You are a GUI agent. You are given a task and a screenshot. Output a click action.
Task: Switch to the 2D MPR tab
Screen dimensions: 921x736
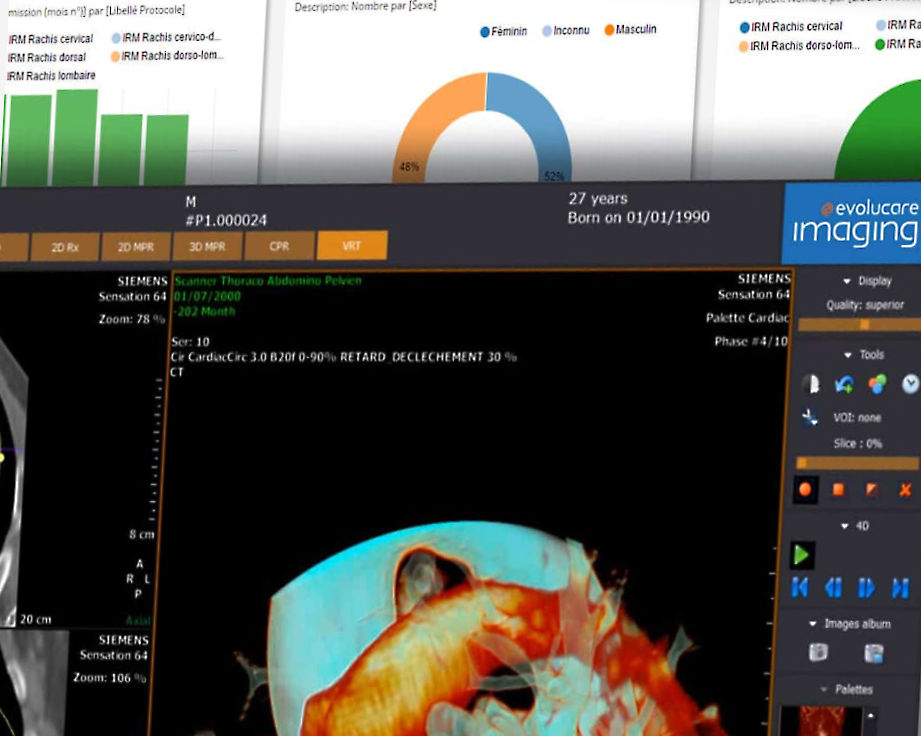click(x=136, y=247)
